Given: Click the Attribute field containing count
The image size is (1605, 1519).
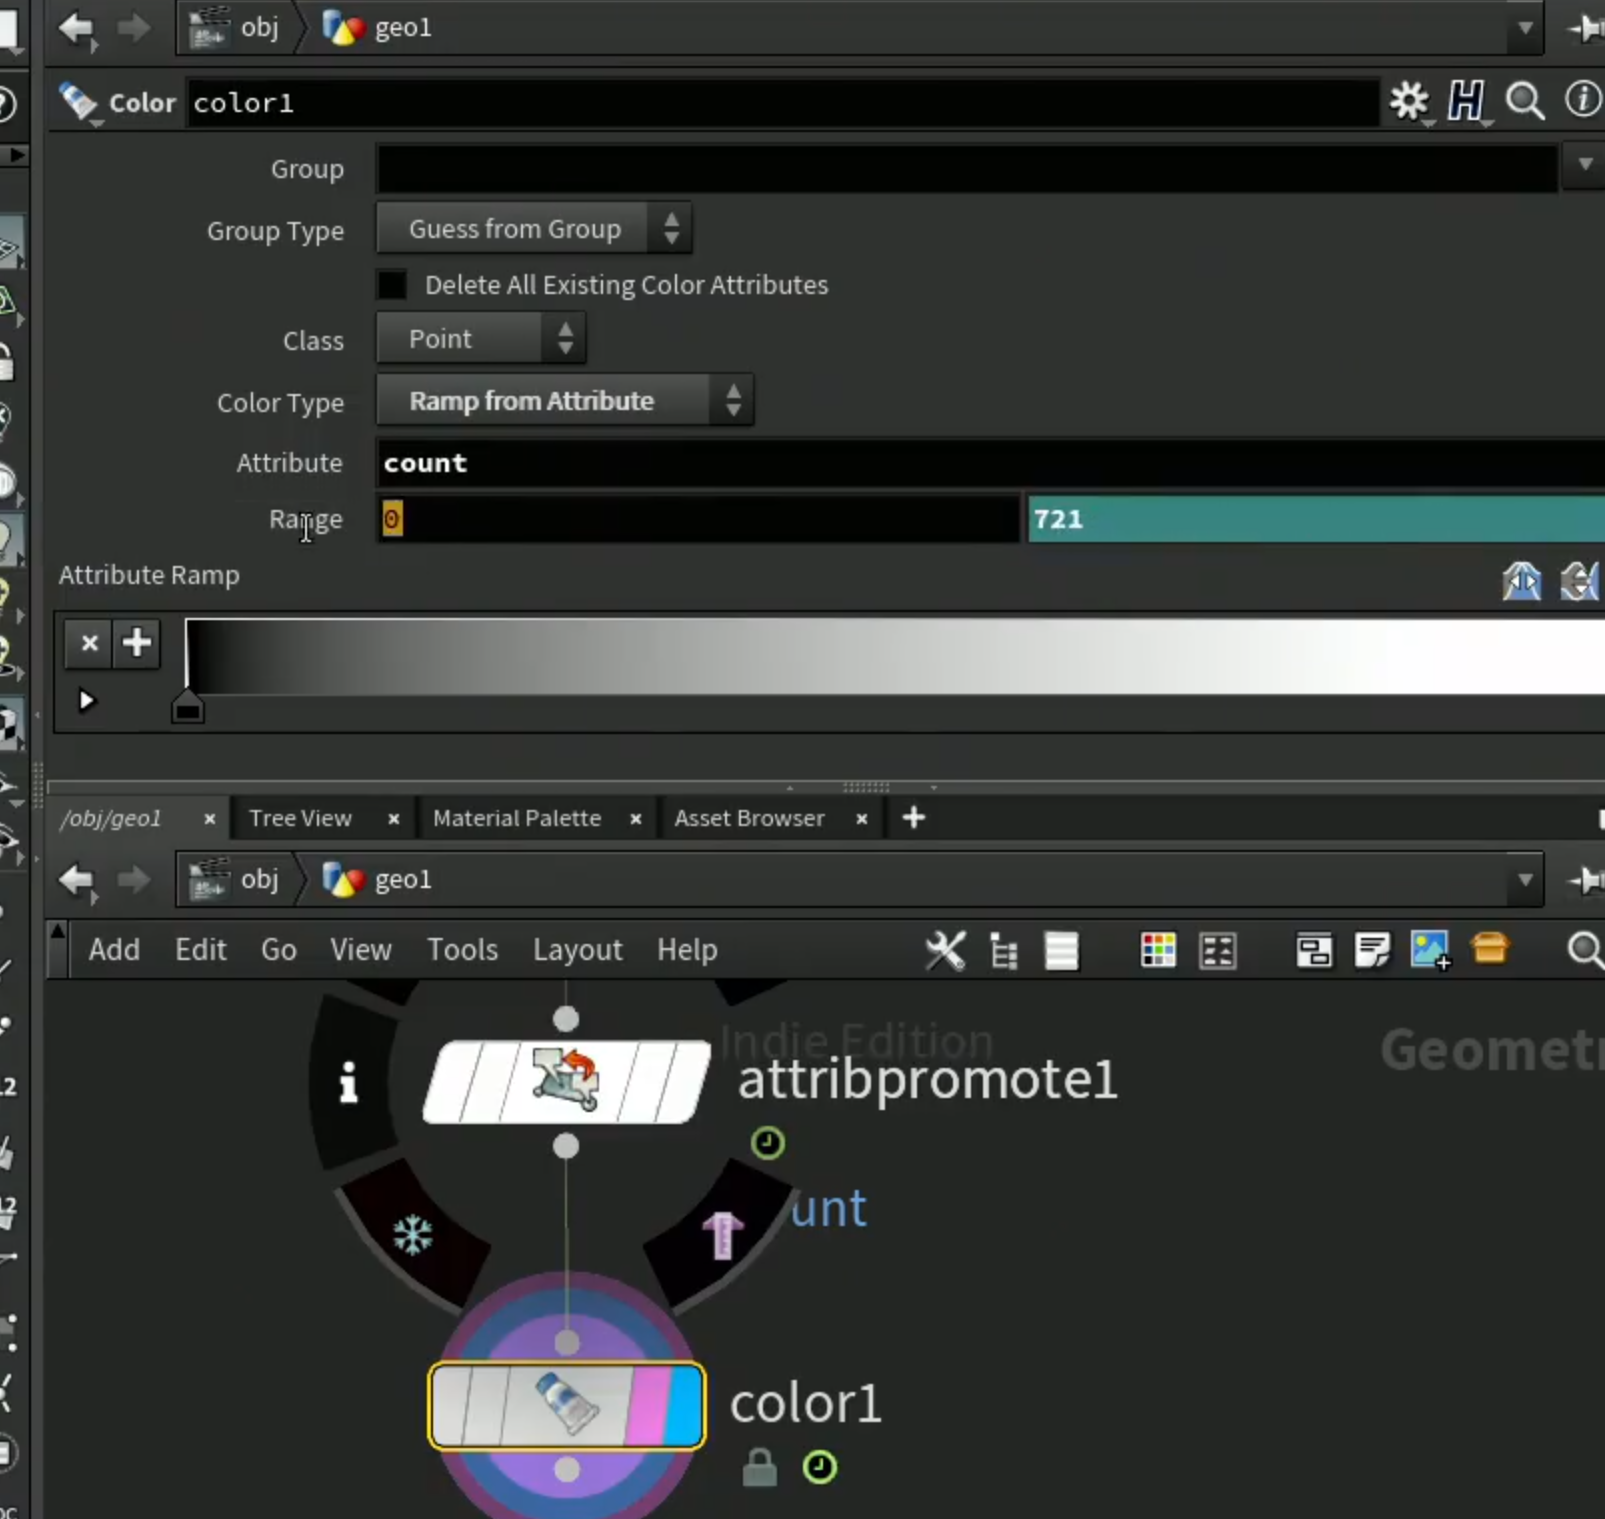Looking at the screenshot, I should pyautogui.click(x=990, y=463).
